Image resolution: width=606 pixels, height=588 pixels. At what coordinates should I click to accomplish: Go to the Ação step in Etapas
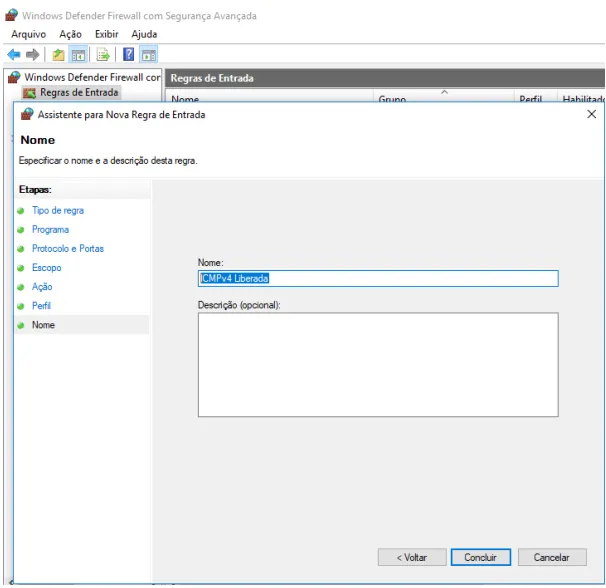(42, 286)
